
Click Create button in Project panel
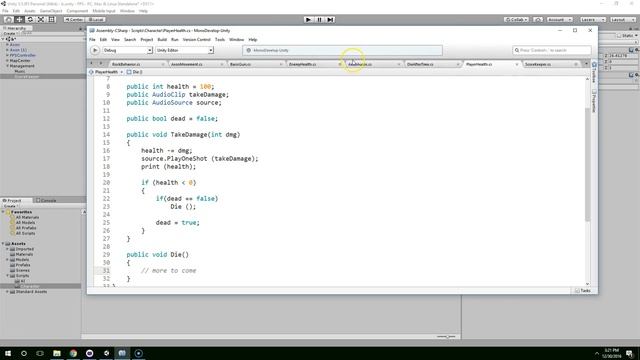[10, 206]
